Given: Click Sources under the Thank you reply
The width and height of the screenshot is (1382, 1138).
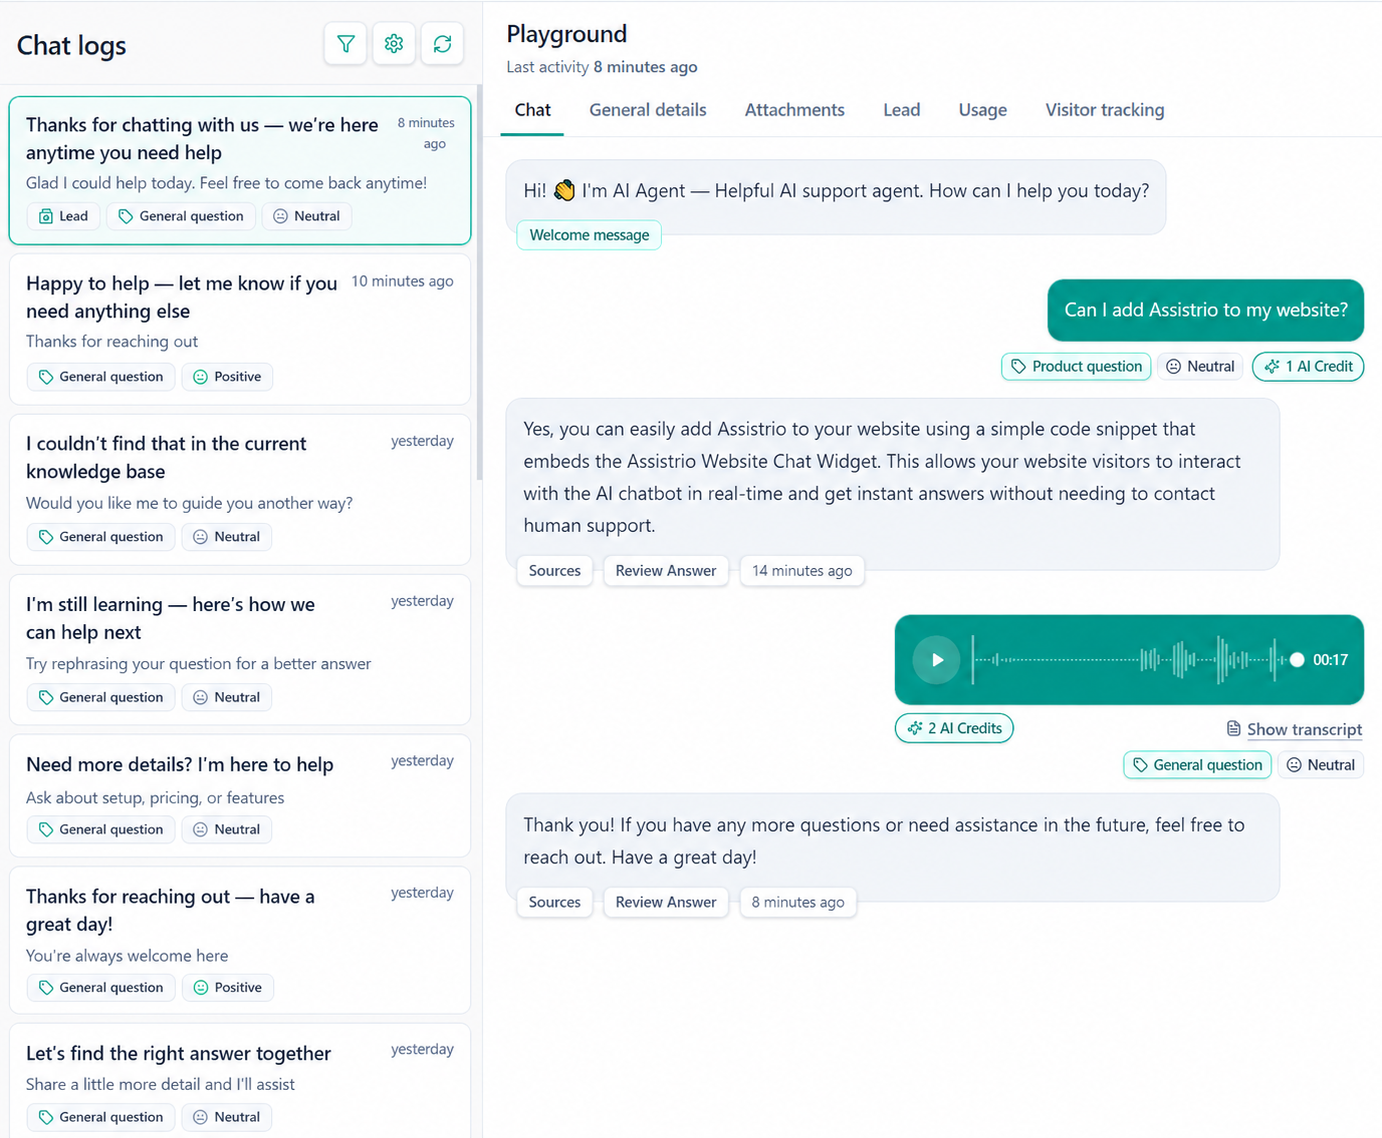Looking at the screenshot, I should (555, 902).
